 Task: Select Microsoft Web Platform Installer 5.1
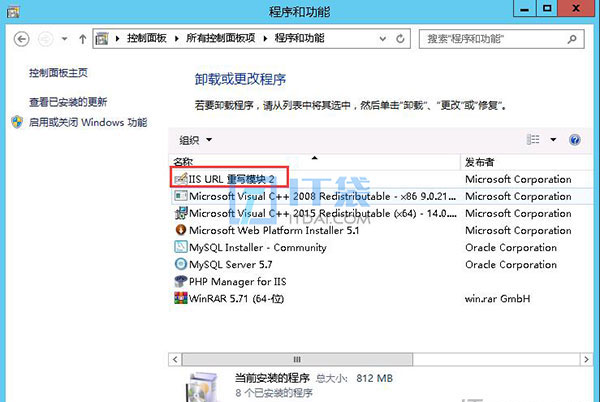click(274, 230)
